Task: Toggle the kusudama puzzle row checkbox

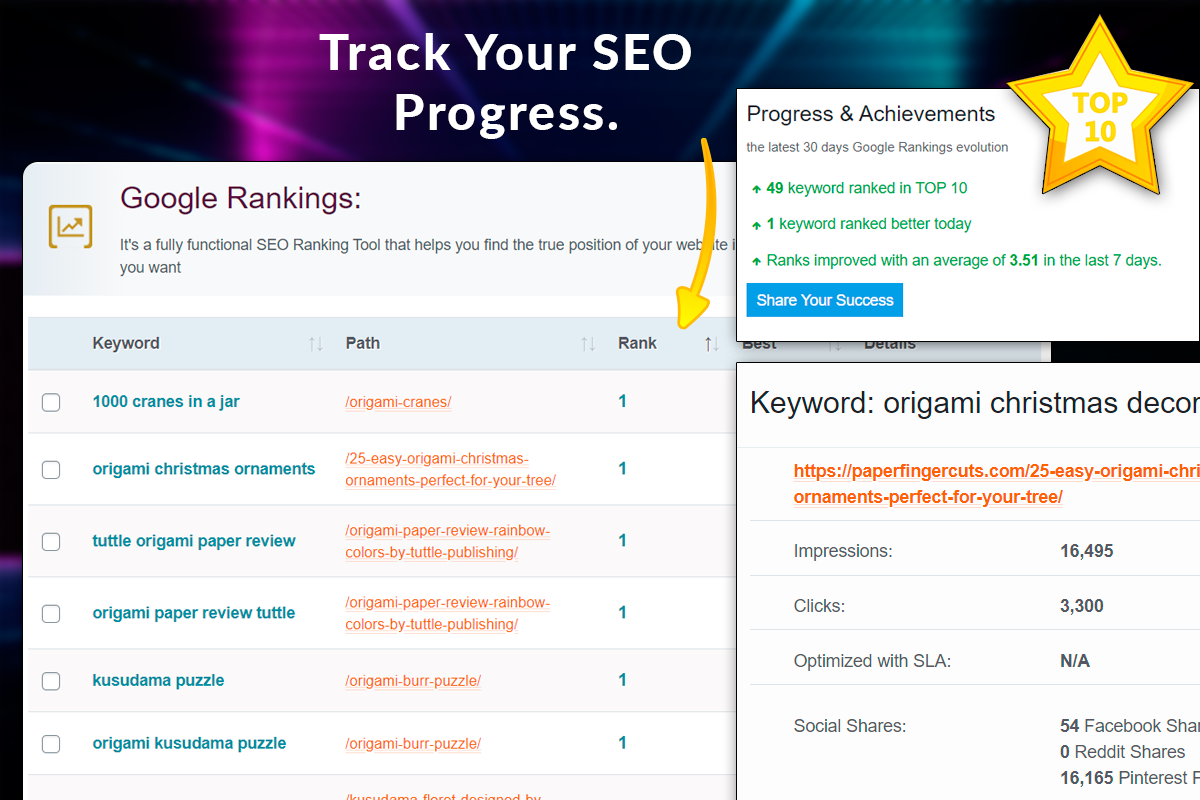Action: 51,681
